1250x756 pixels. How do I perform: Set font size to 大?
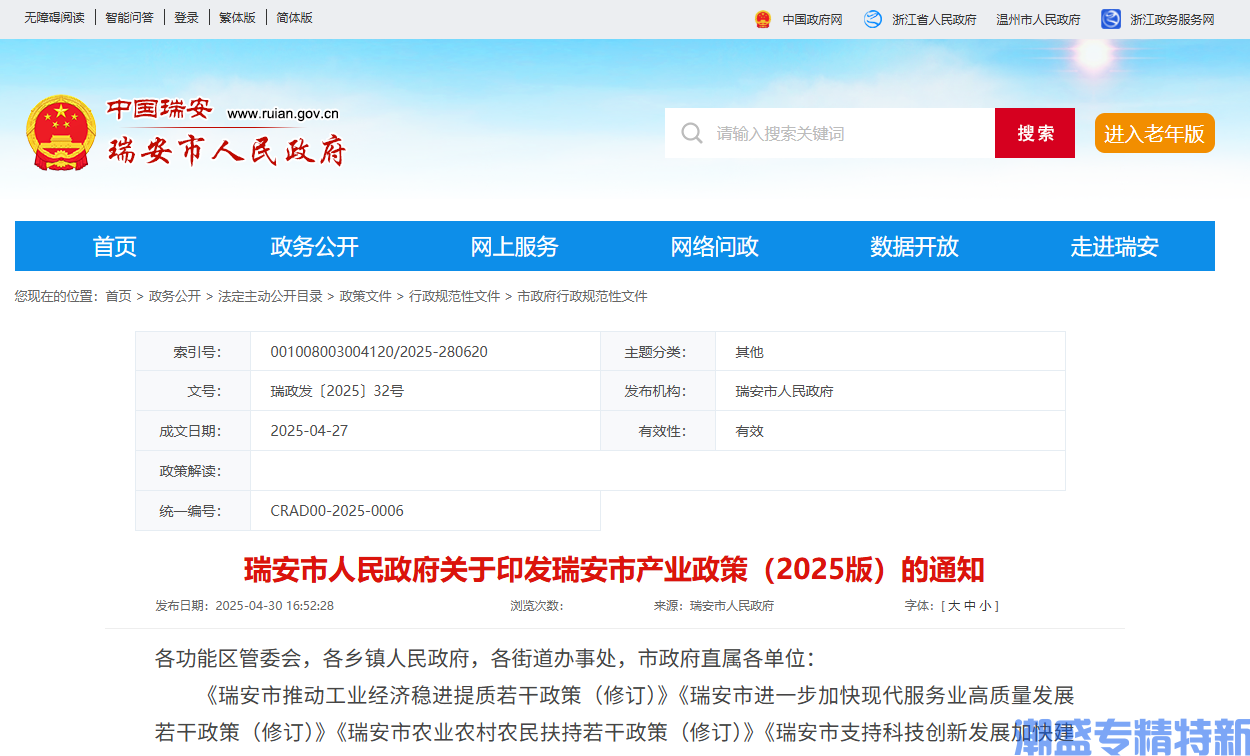pyautogui.click(x=953, y=605)
